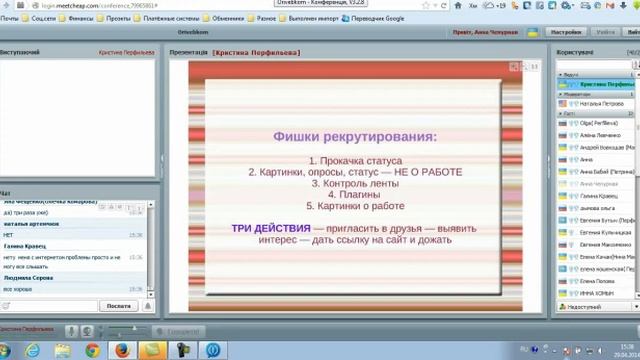Click the chat scrollbar down arrow
The image size is (640, 360).
point(151,294)
